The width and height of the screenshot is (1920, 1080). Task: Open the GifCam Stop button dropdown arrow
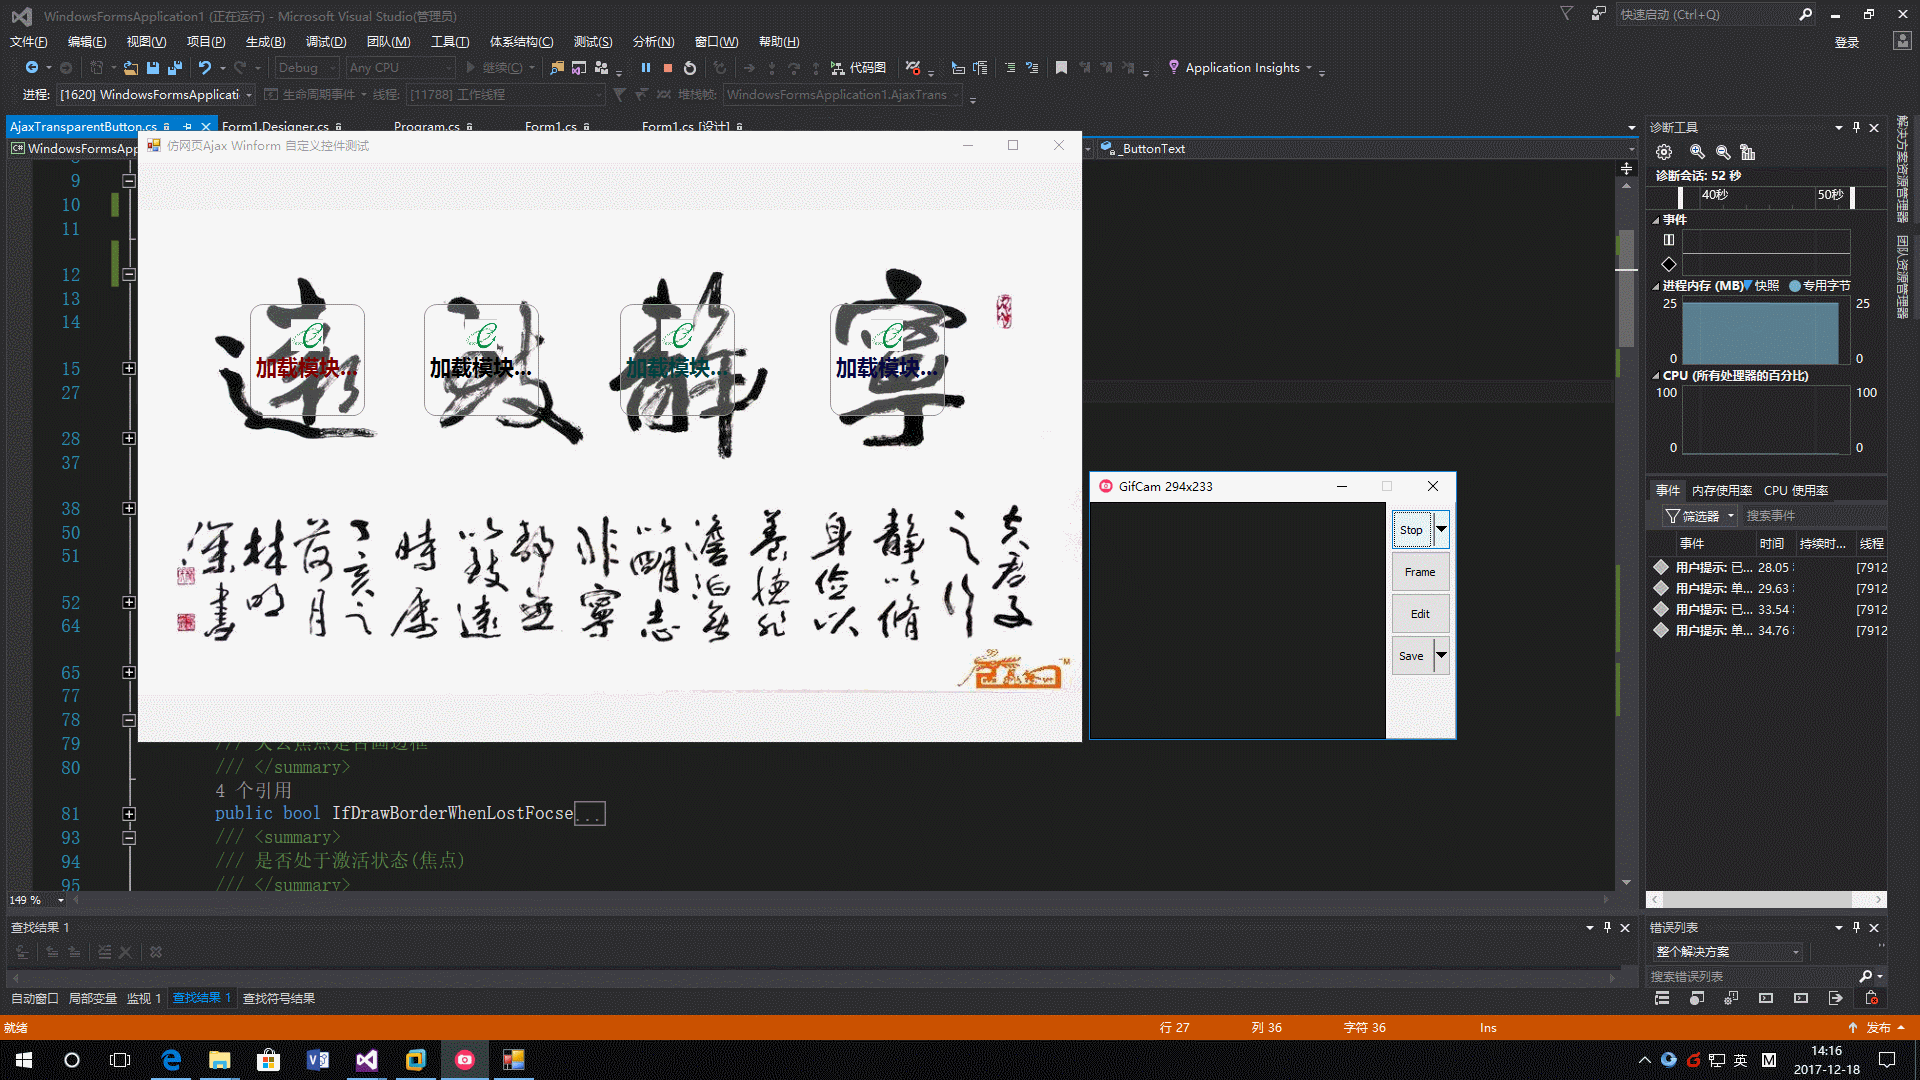pos(1441,529)
